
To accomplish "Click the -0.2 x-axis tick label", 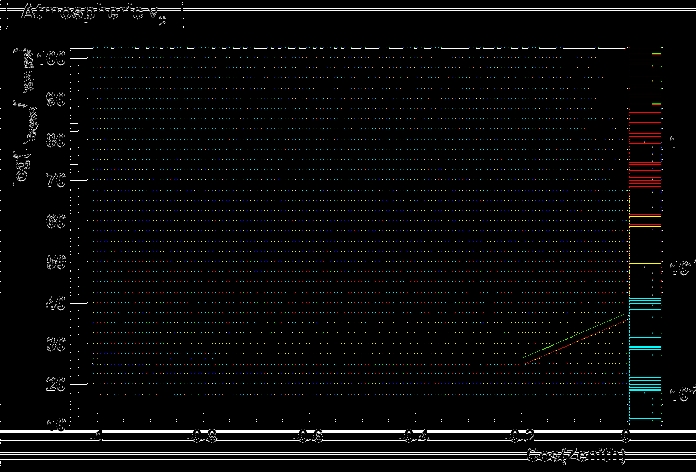I will tap(521, 437).
